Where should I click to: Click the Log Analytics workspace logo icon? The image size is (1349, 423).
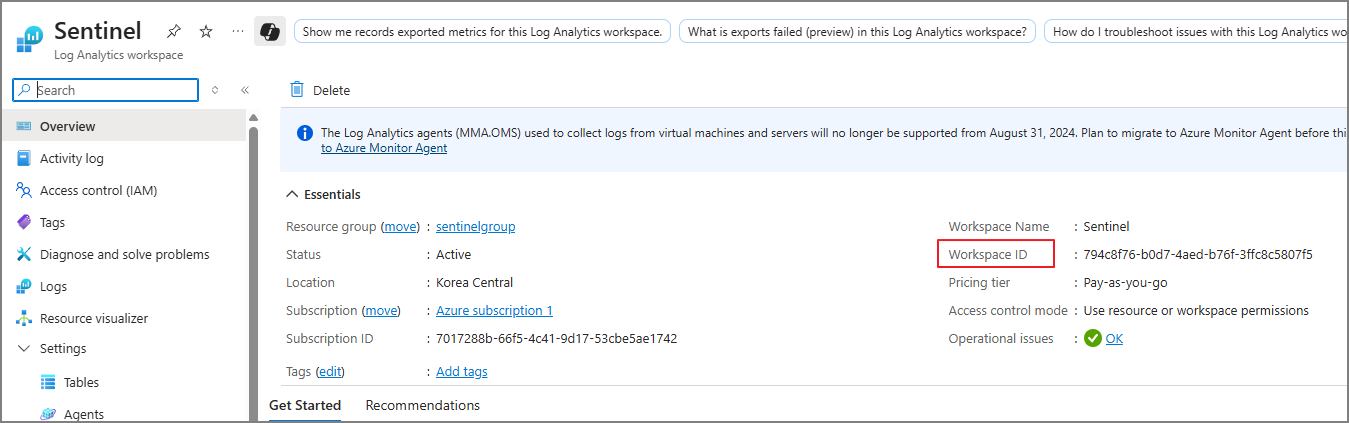[30, 41]
